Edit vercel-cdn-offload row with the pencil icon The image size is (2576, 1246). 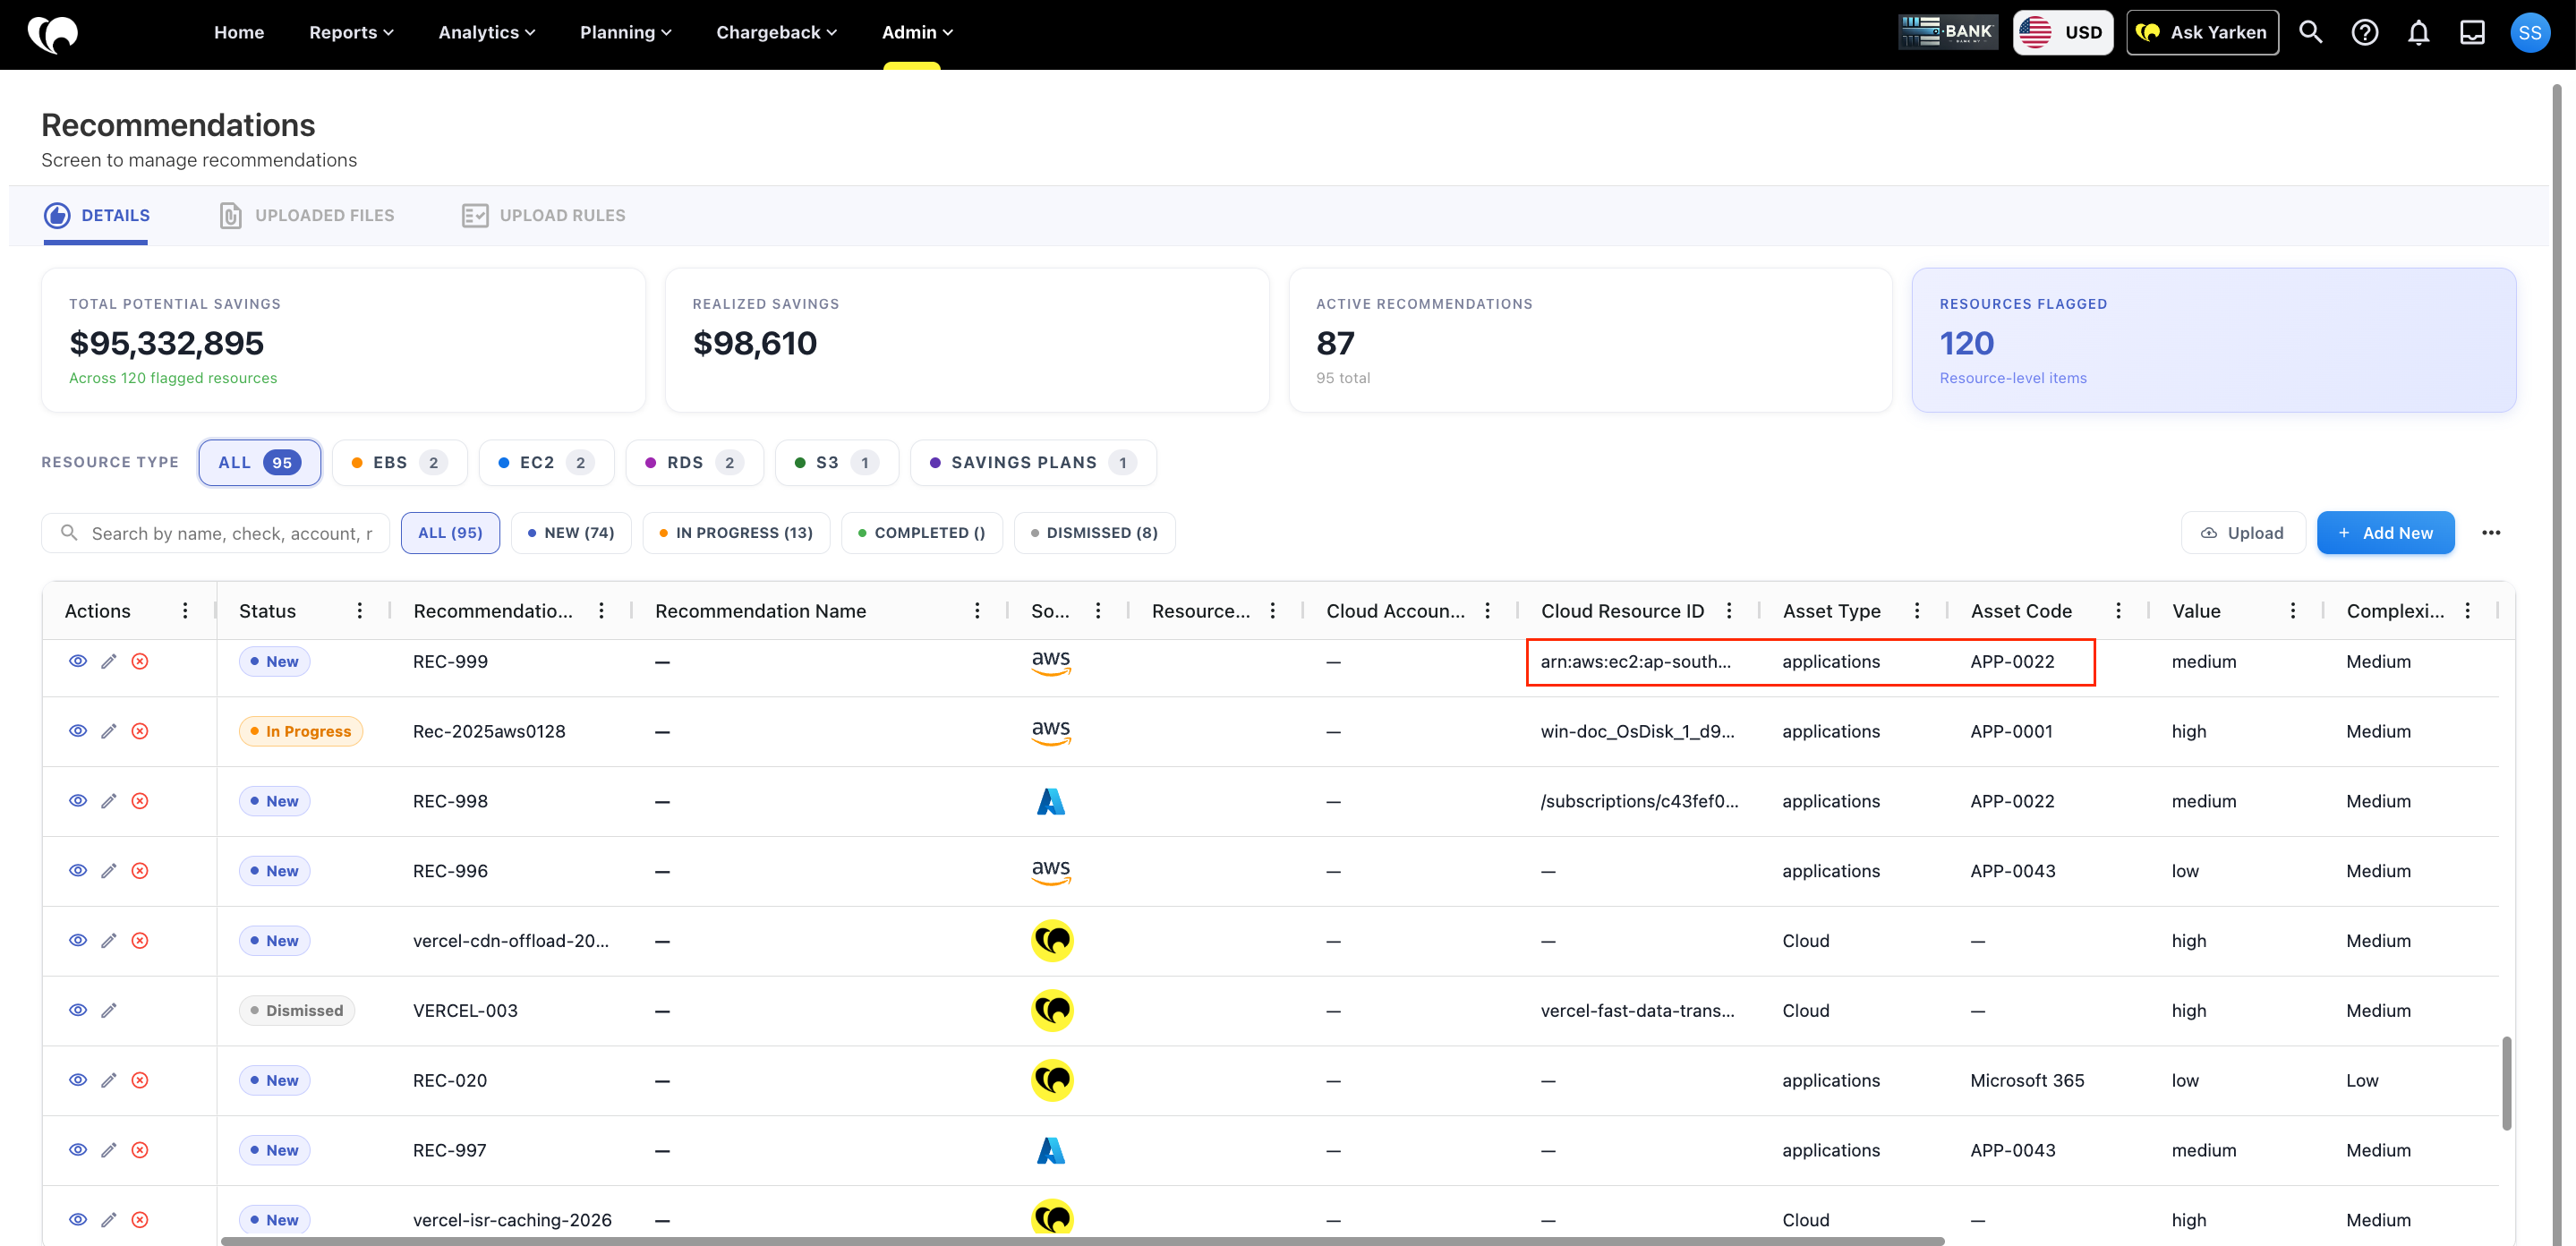(x=109, y=941)
